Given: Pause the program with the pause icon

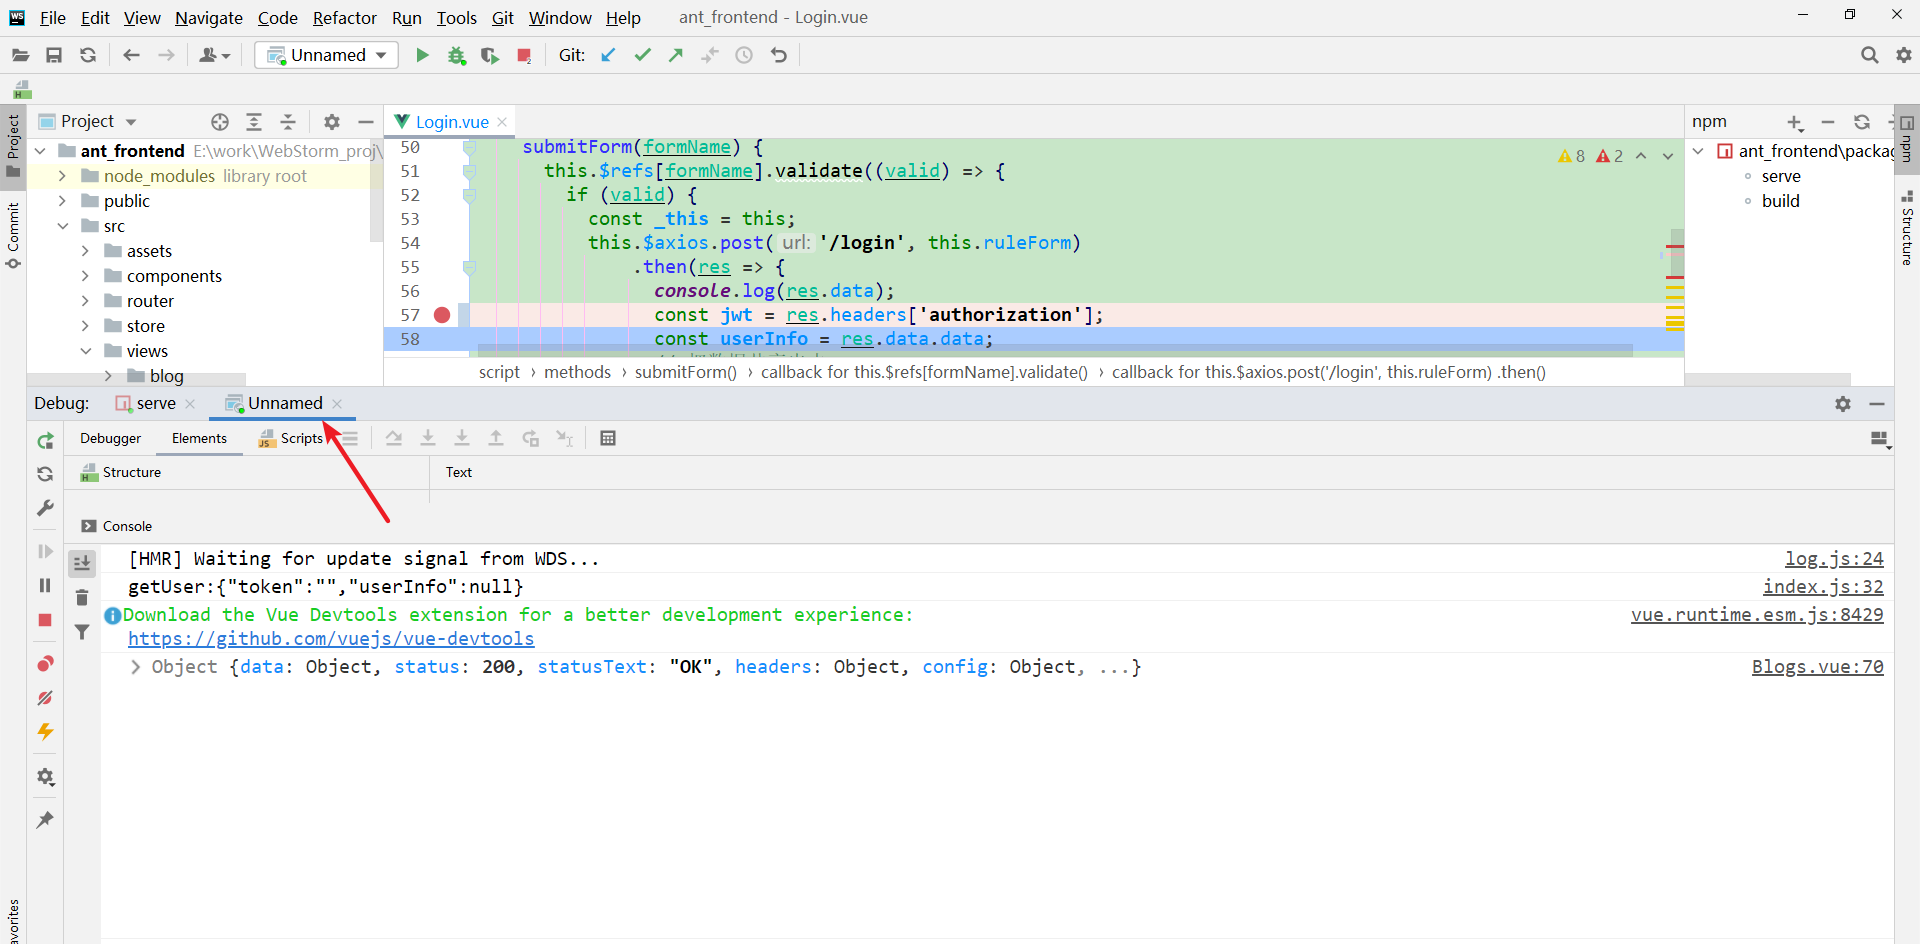Looking at the screenshot, I should (44, 586).
